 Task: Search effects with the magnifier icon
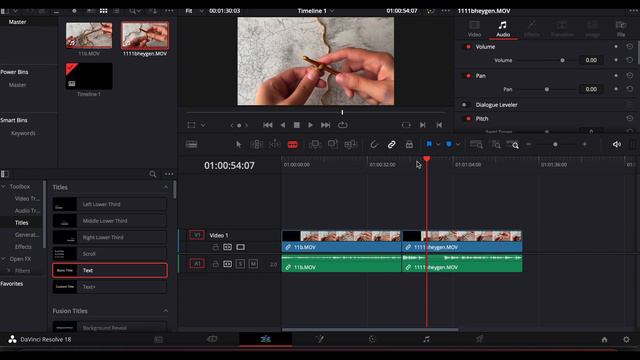(x=153, y=174)
